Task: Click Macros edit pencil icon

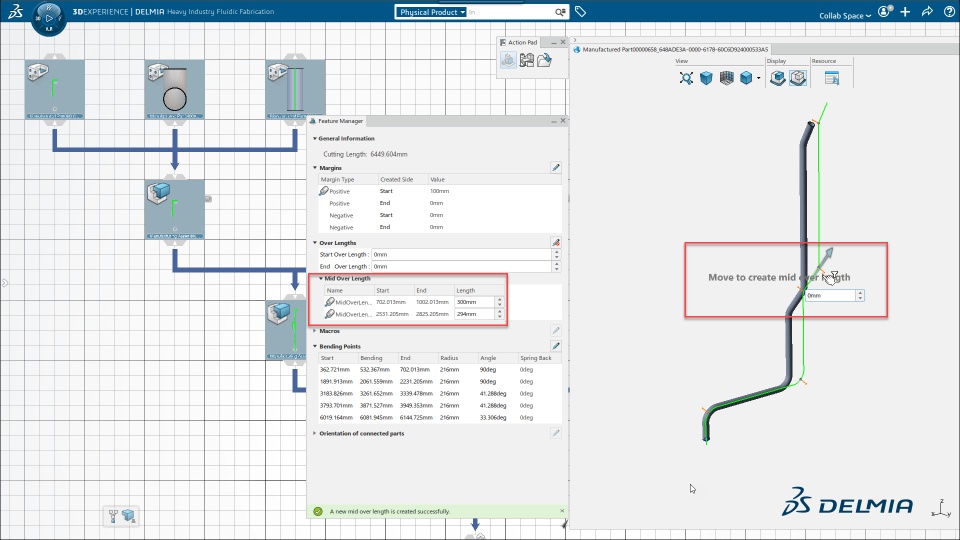Action: [556, 331]
